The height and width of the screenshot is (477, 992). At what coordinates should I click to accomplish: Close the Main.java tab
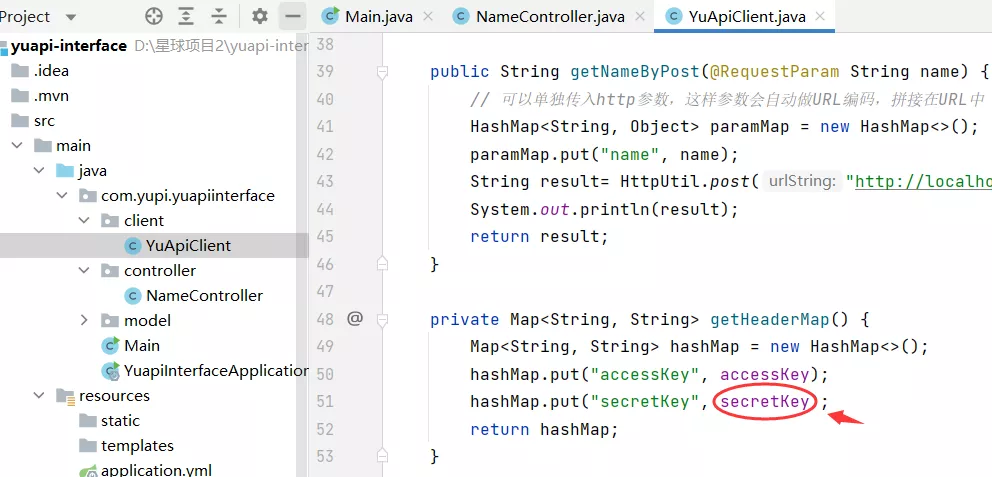click(x=428, y=16)
